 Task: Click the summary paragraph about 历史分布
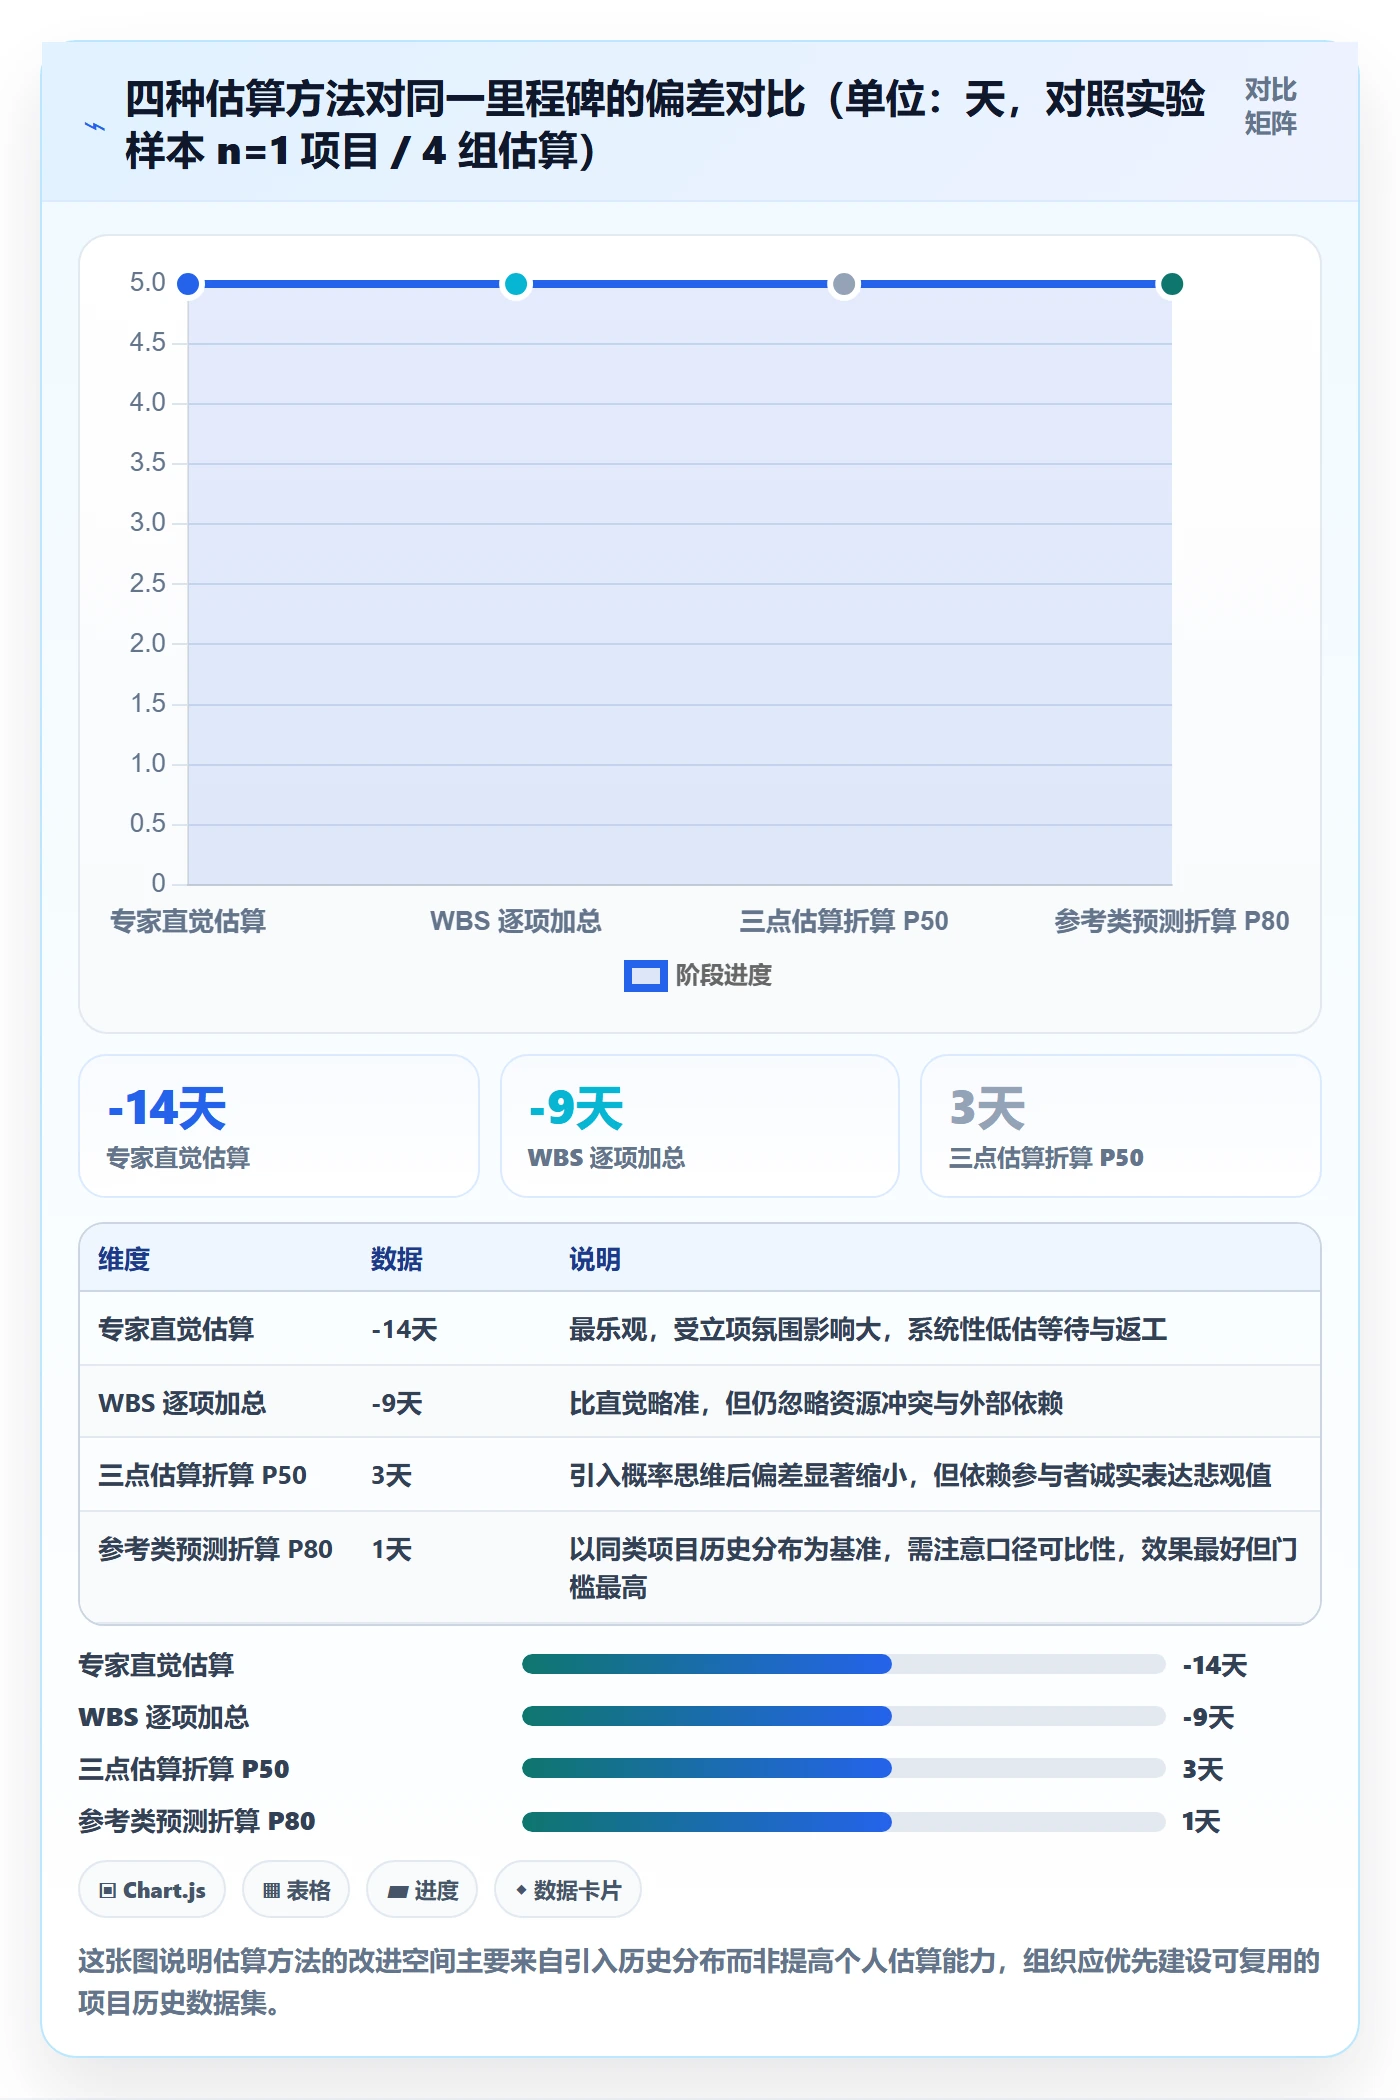pos(699,1981)
